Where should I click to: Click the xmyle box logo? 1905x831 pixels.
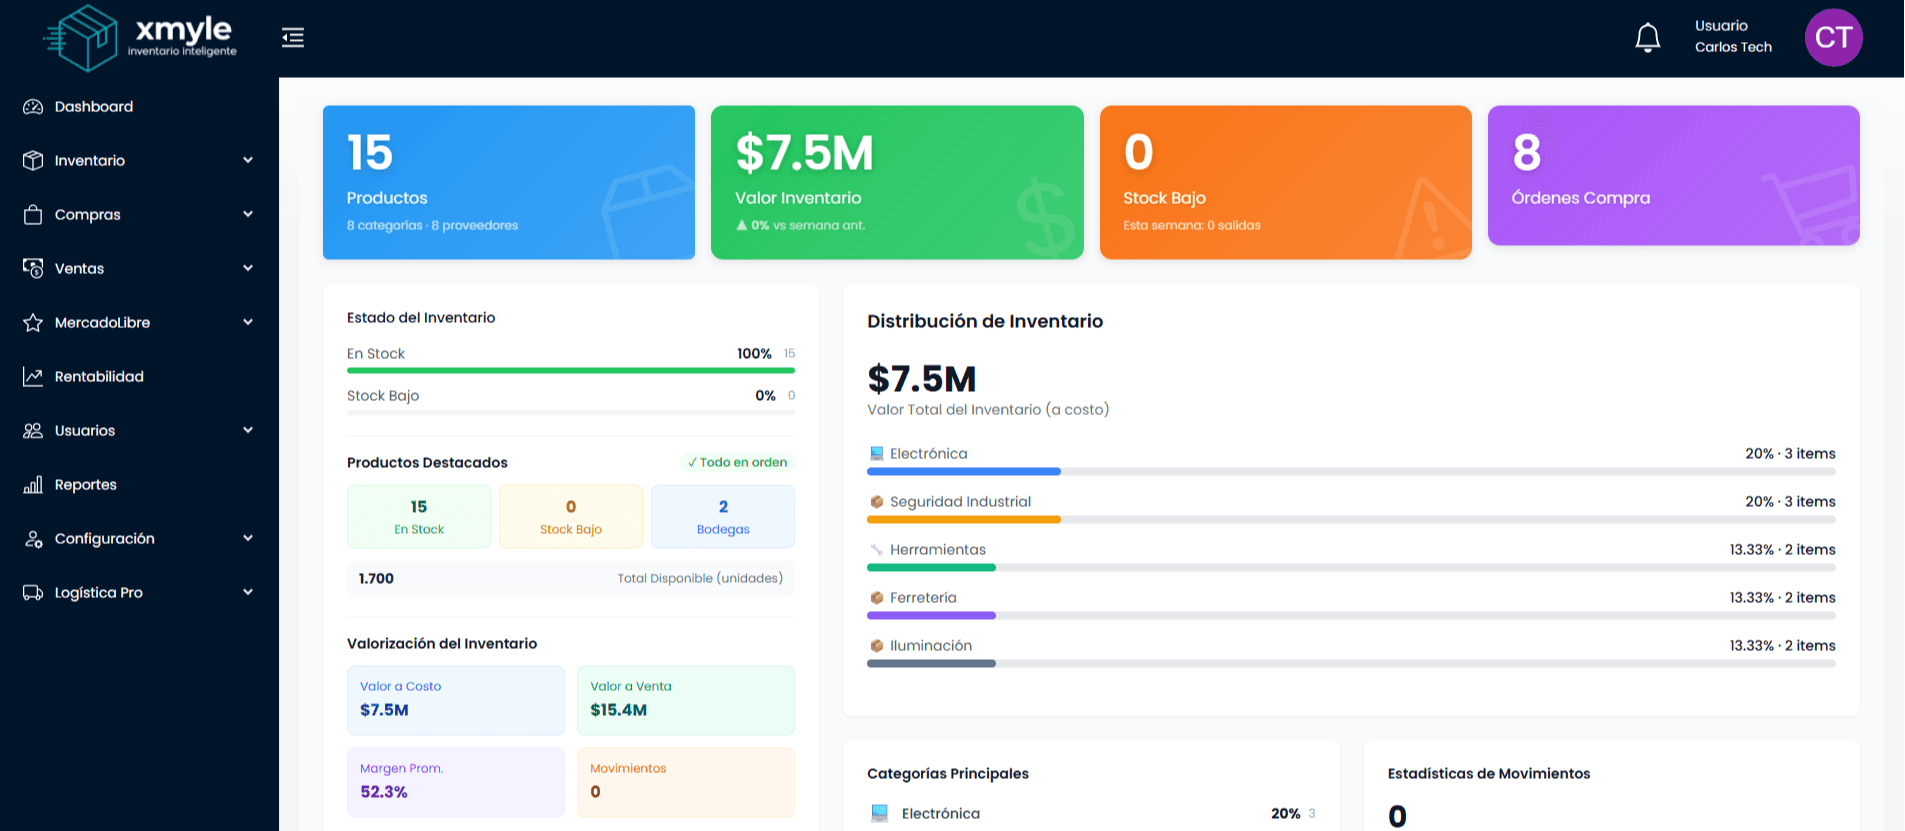pyautogui.click(x=82, y=38)
